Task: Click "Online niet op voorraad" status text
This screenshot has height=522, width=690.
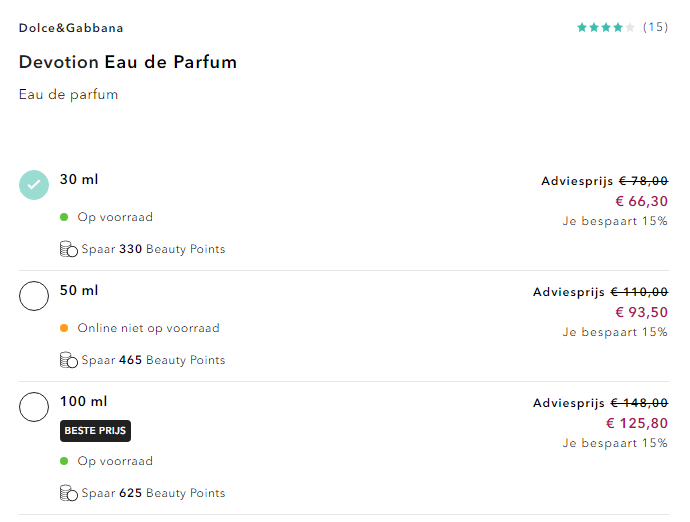Action: 148,328
